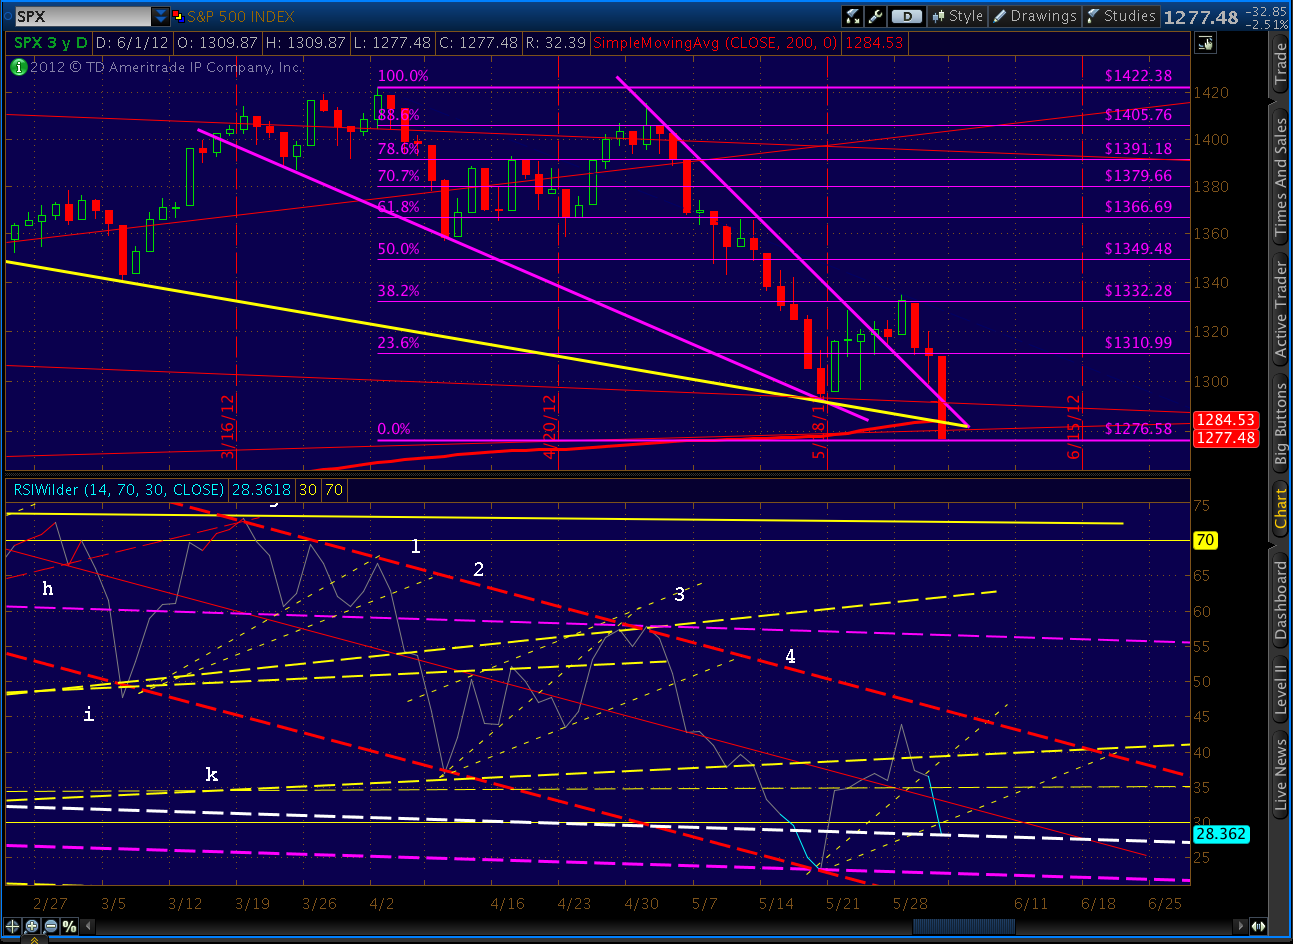1293x944 pixels.
Task: Click the RSIWilder (14, 70, 30, CLOSE) study label
Action: pos(118,489)
